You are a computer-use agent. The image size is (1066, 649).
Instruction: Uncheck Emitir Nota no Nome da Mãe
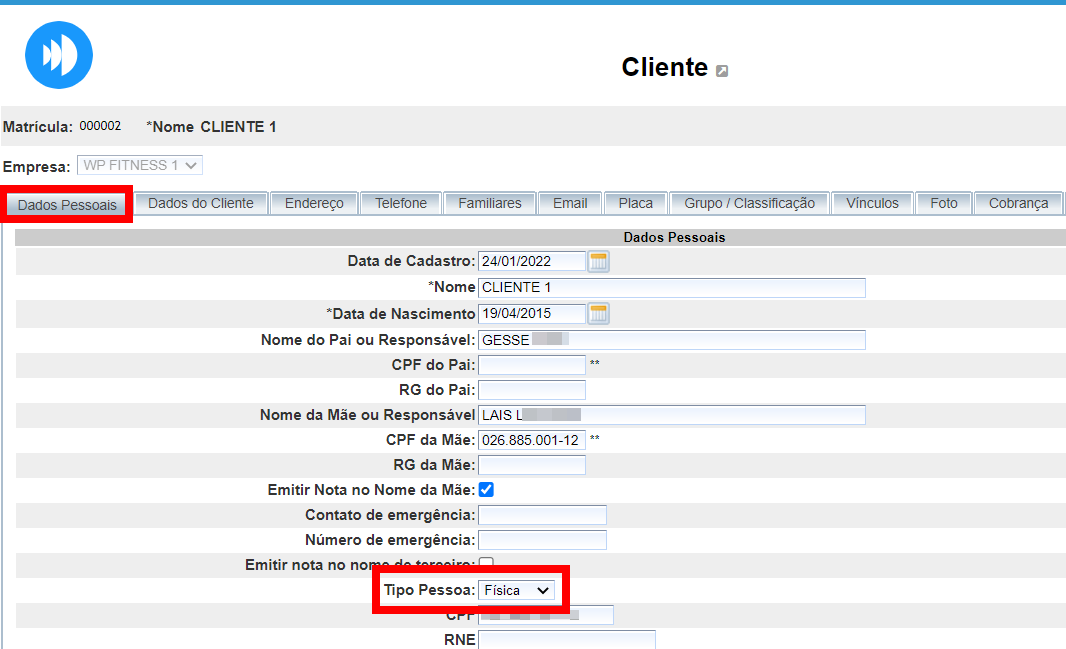tap(486, 490)
